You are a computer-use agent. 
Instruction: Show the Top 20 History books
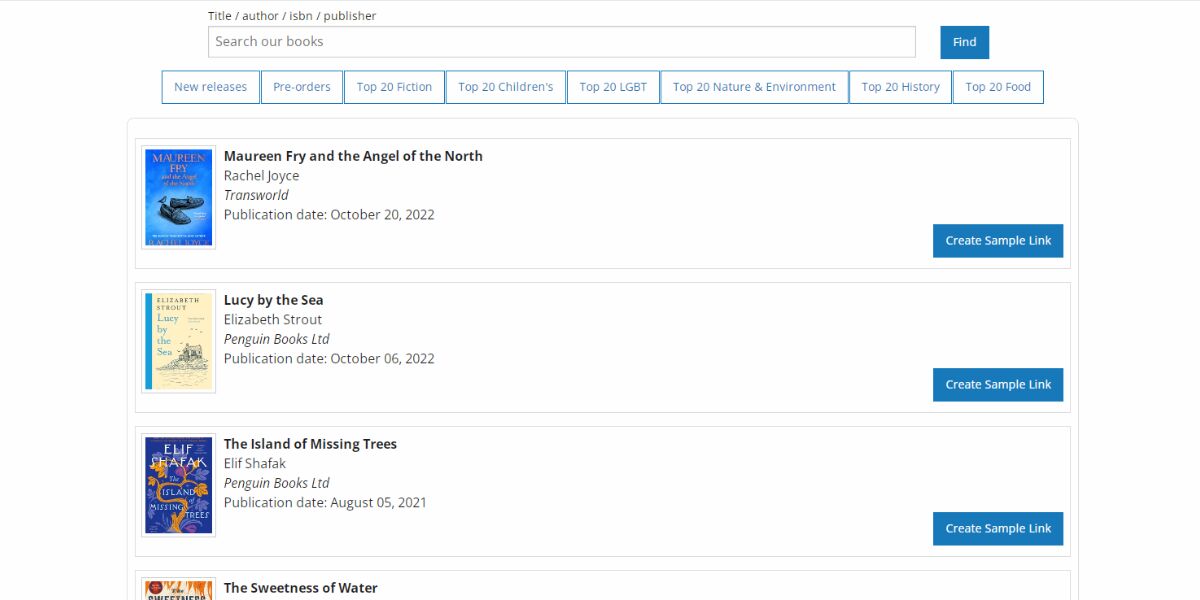click(x=900, y=87)
